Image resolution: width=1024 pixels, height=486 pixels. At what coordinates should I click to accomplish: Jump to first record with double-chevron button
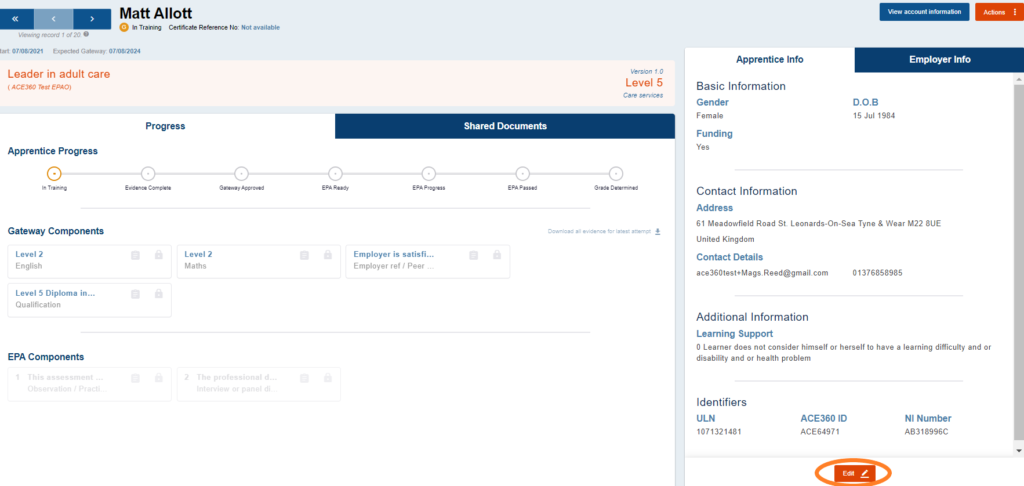tap(15, 19)
